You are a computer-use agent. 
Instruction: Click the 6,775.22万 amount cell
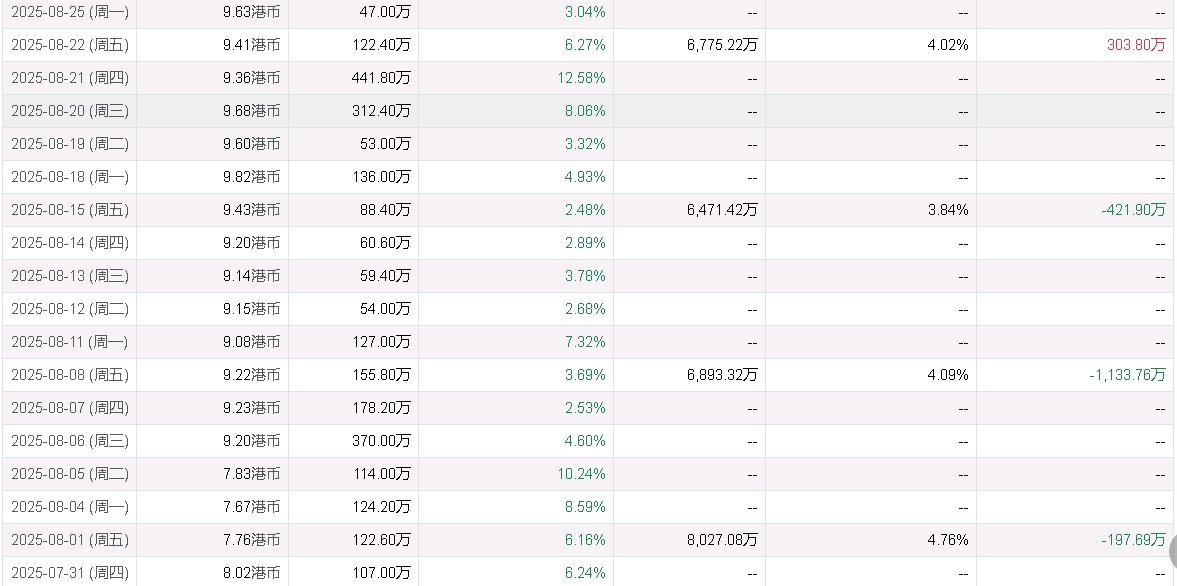pyautogui.click(x=721, y=45)
